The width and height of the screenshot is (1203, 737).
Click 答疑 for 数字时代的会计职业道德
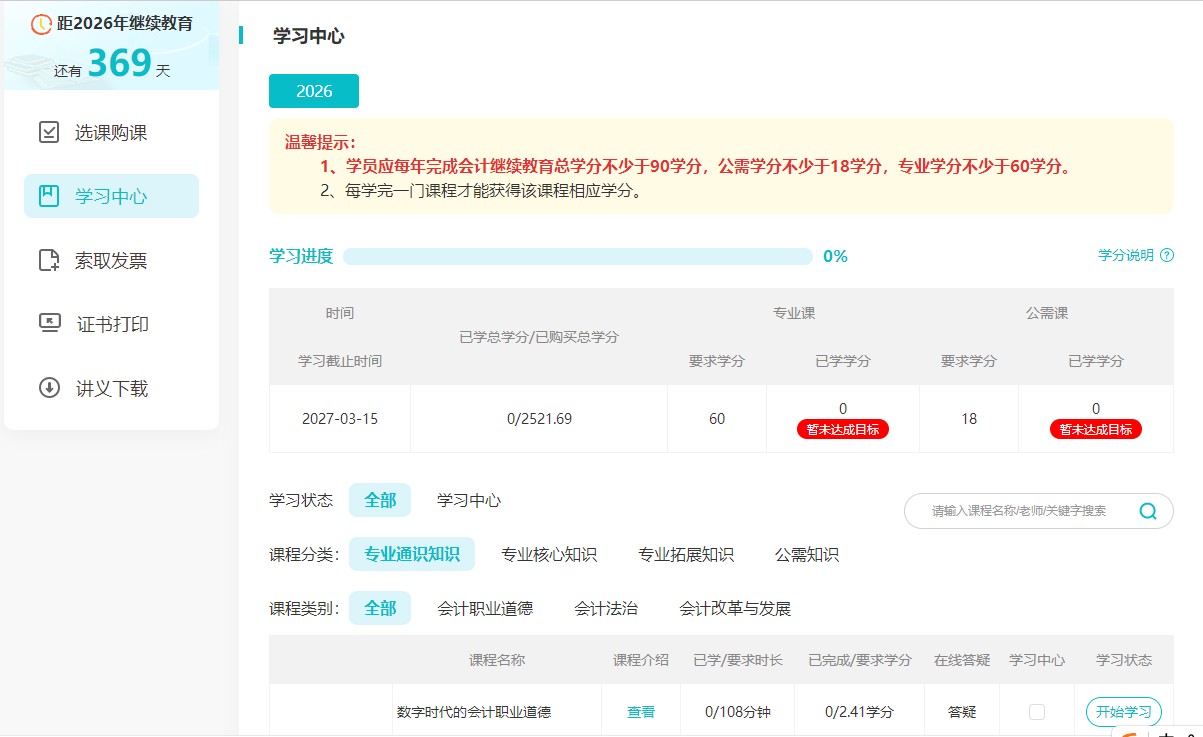pos(962,712)
